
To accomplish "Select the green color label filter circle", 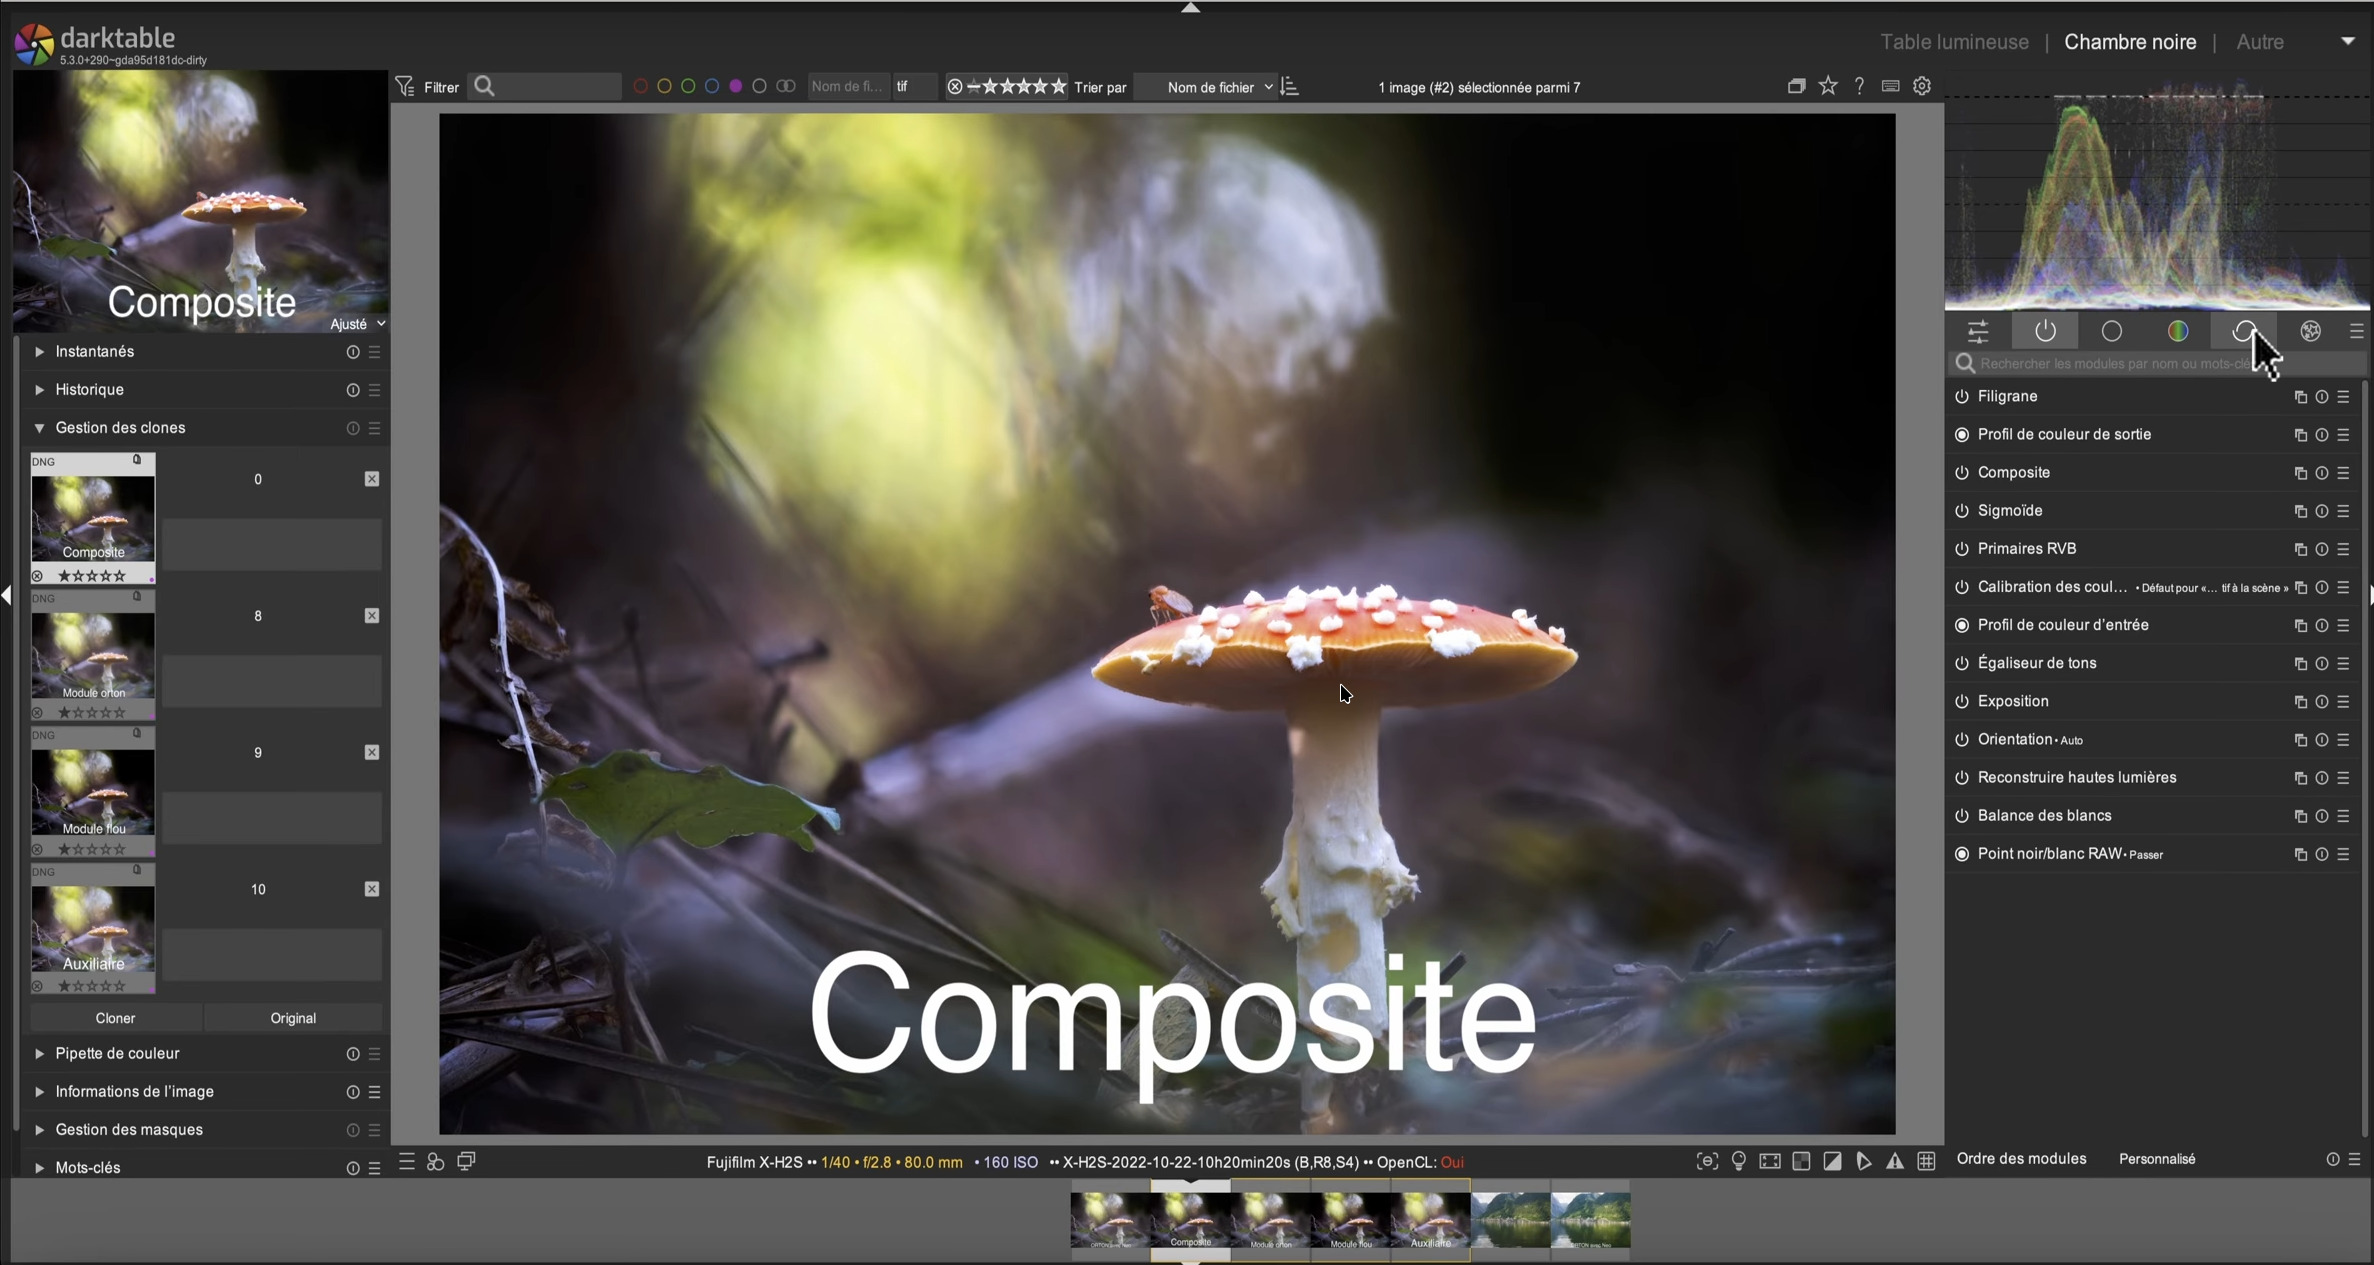I will tap(688, 86).
